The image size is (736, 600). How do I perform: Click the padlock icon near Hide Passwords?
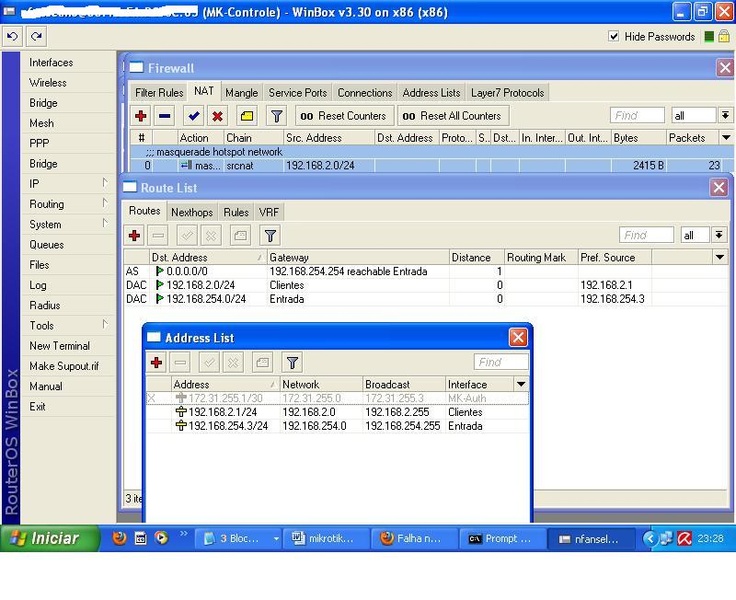723,36
